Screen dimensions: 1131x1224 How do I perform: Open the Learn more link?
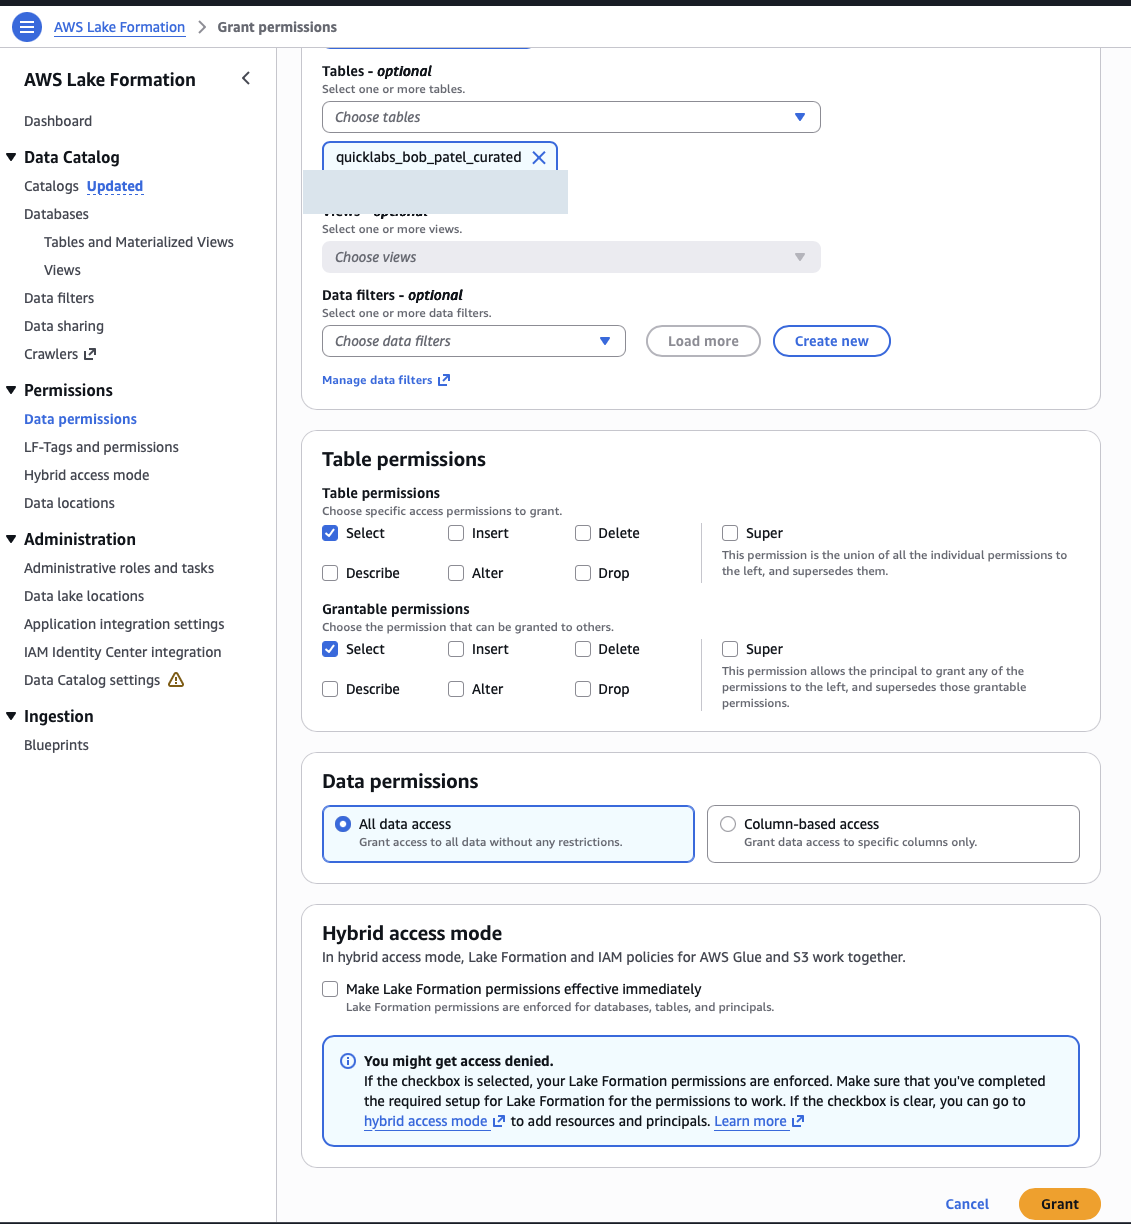point(750,1121)
